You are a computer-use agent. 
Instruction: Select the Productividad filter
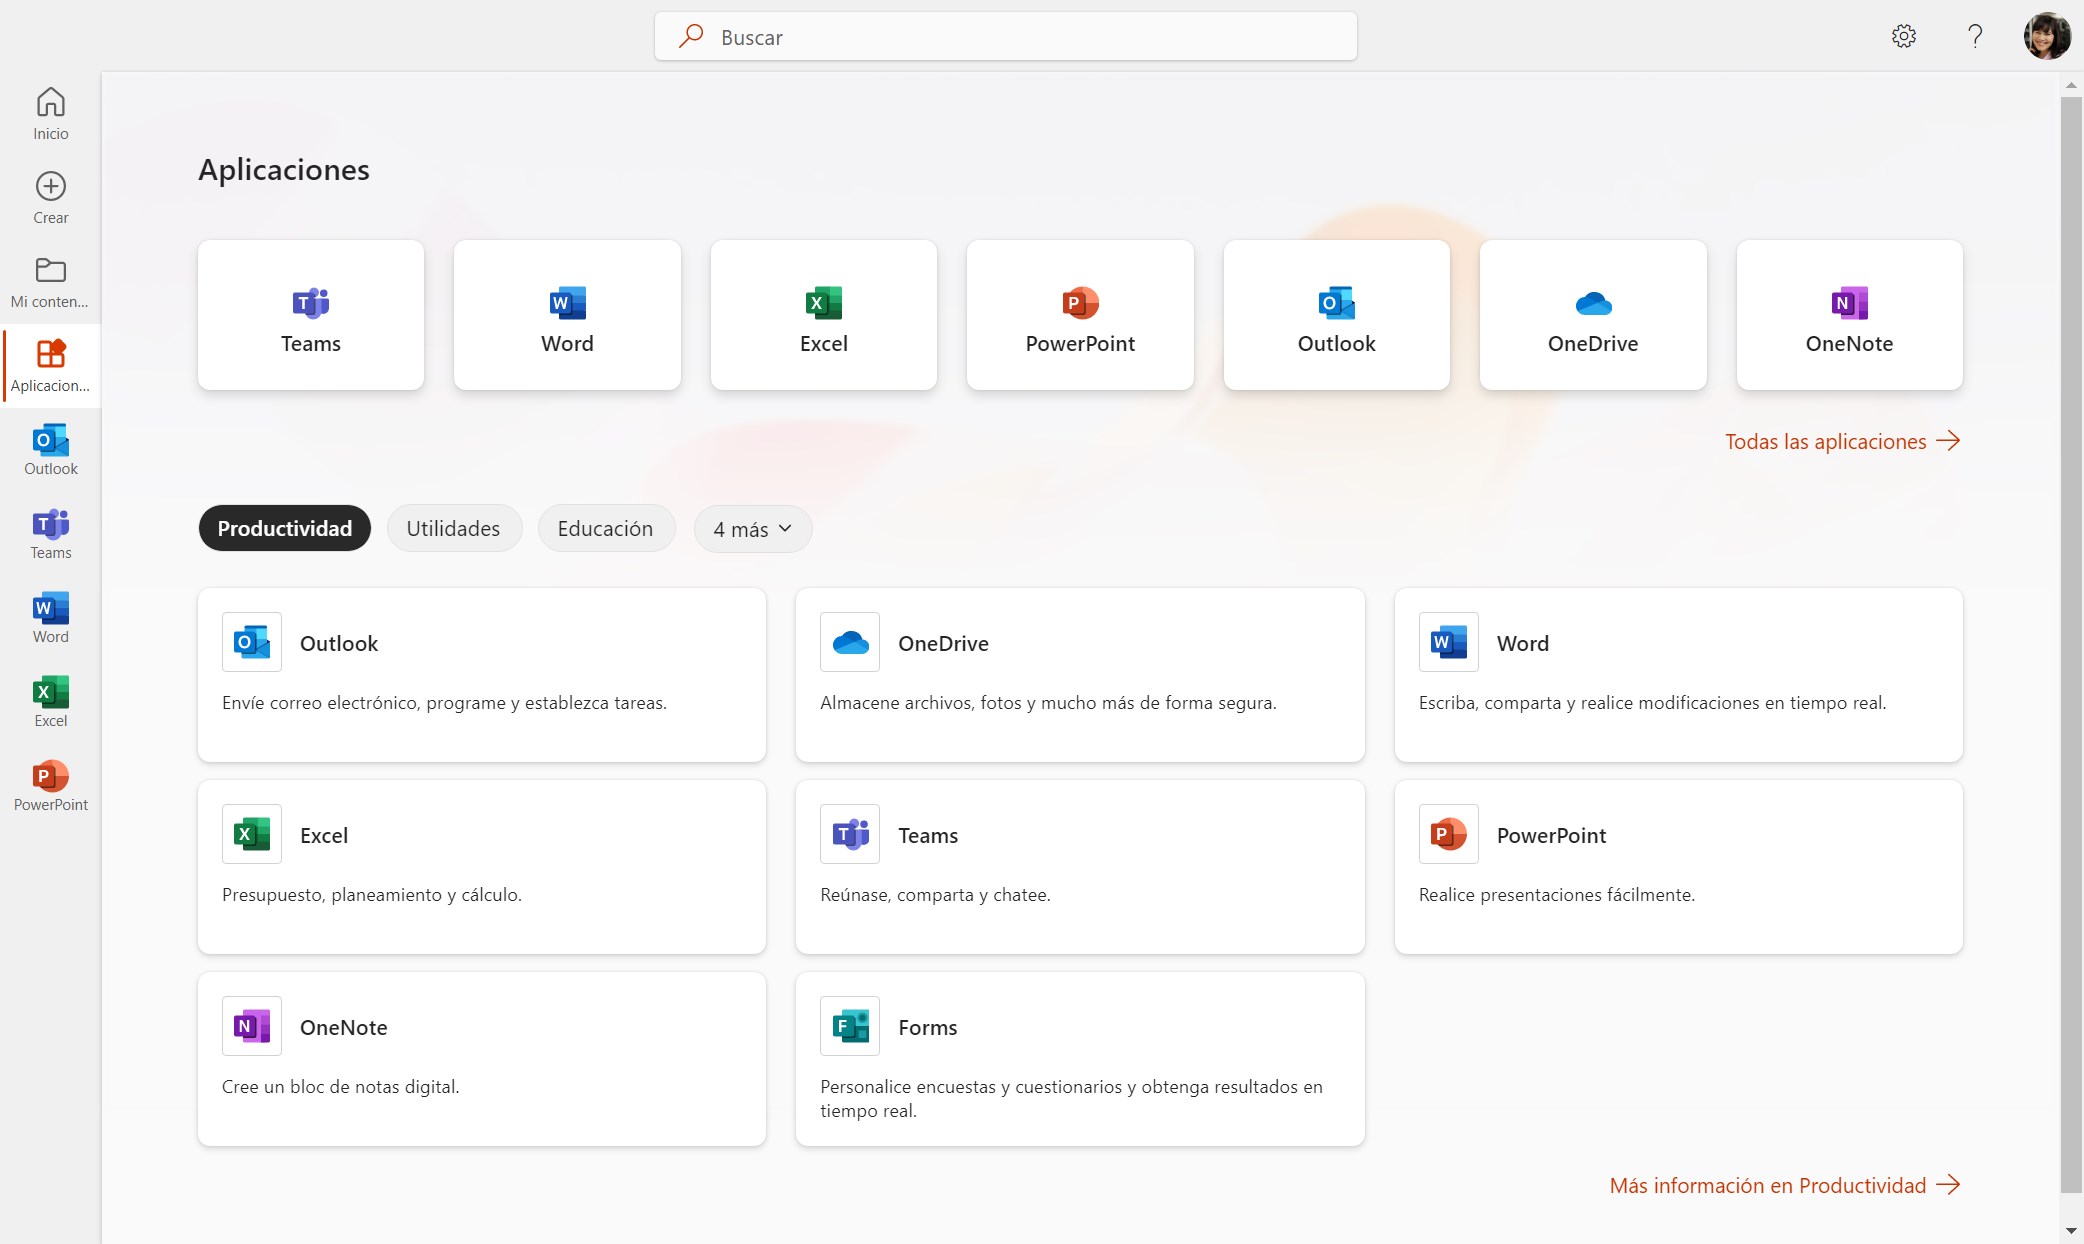pos(284,528)
